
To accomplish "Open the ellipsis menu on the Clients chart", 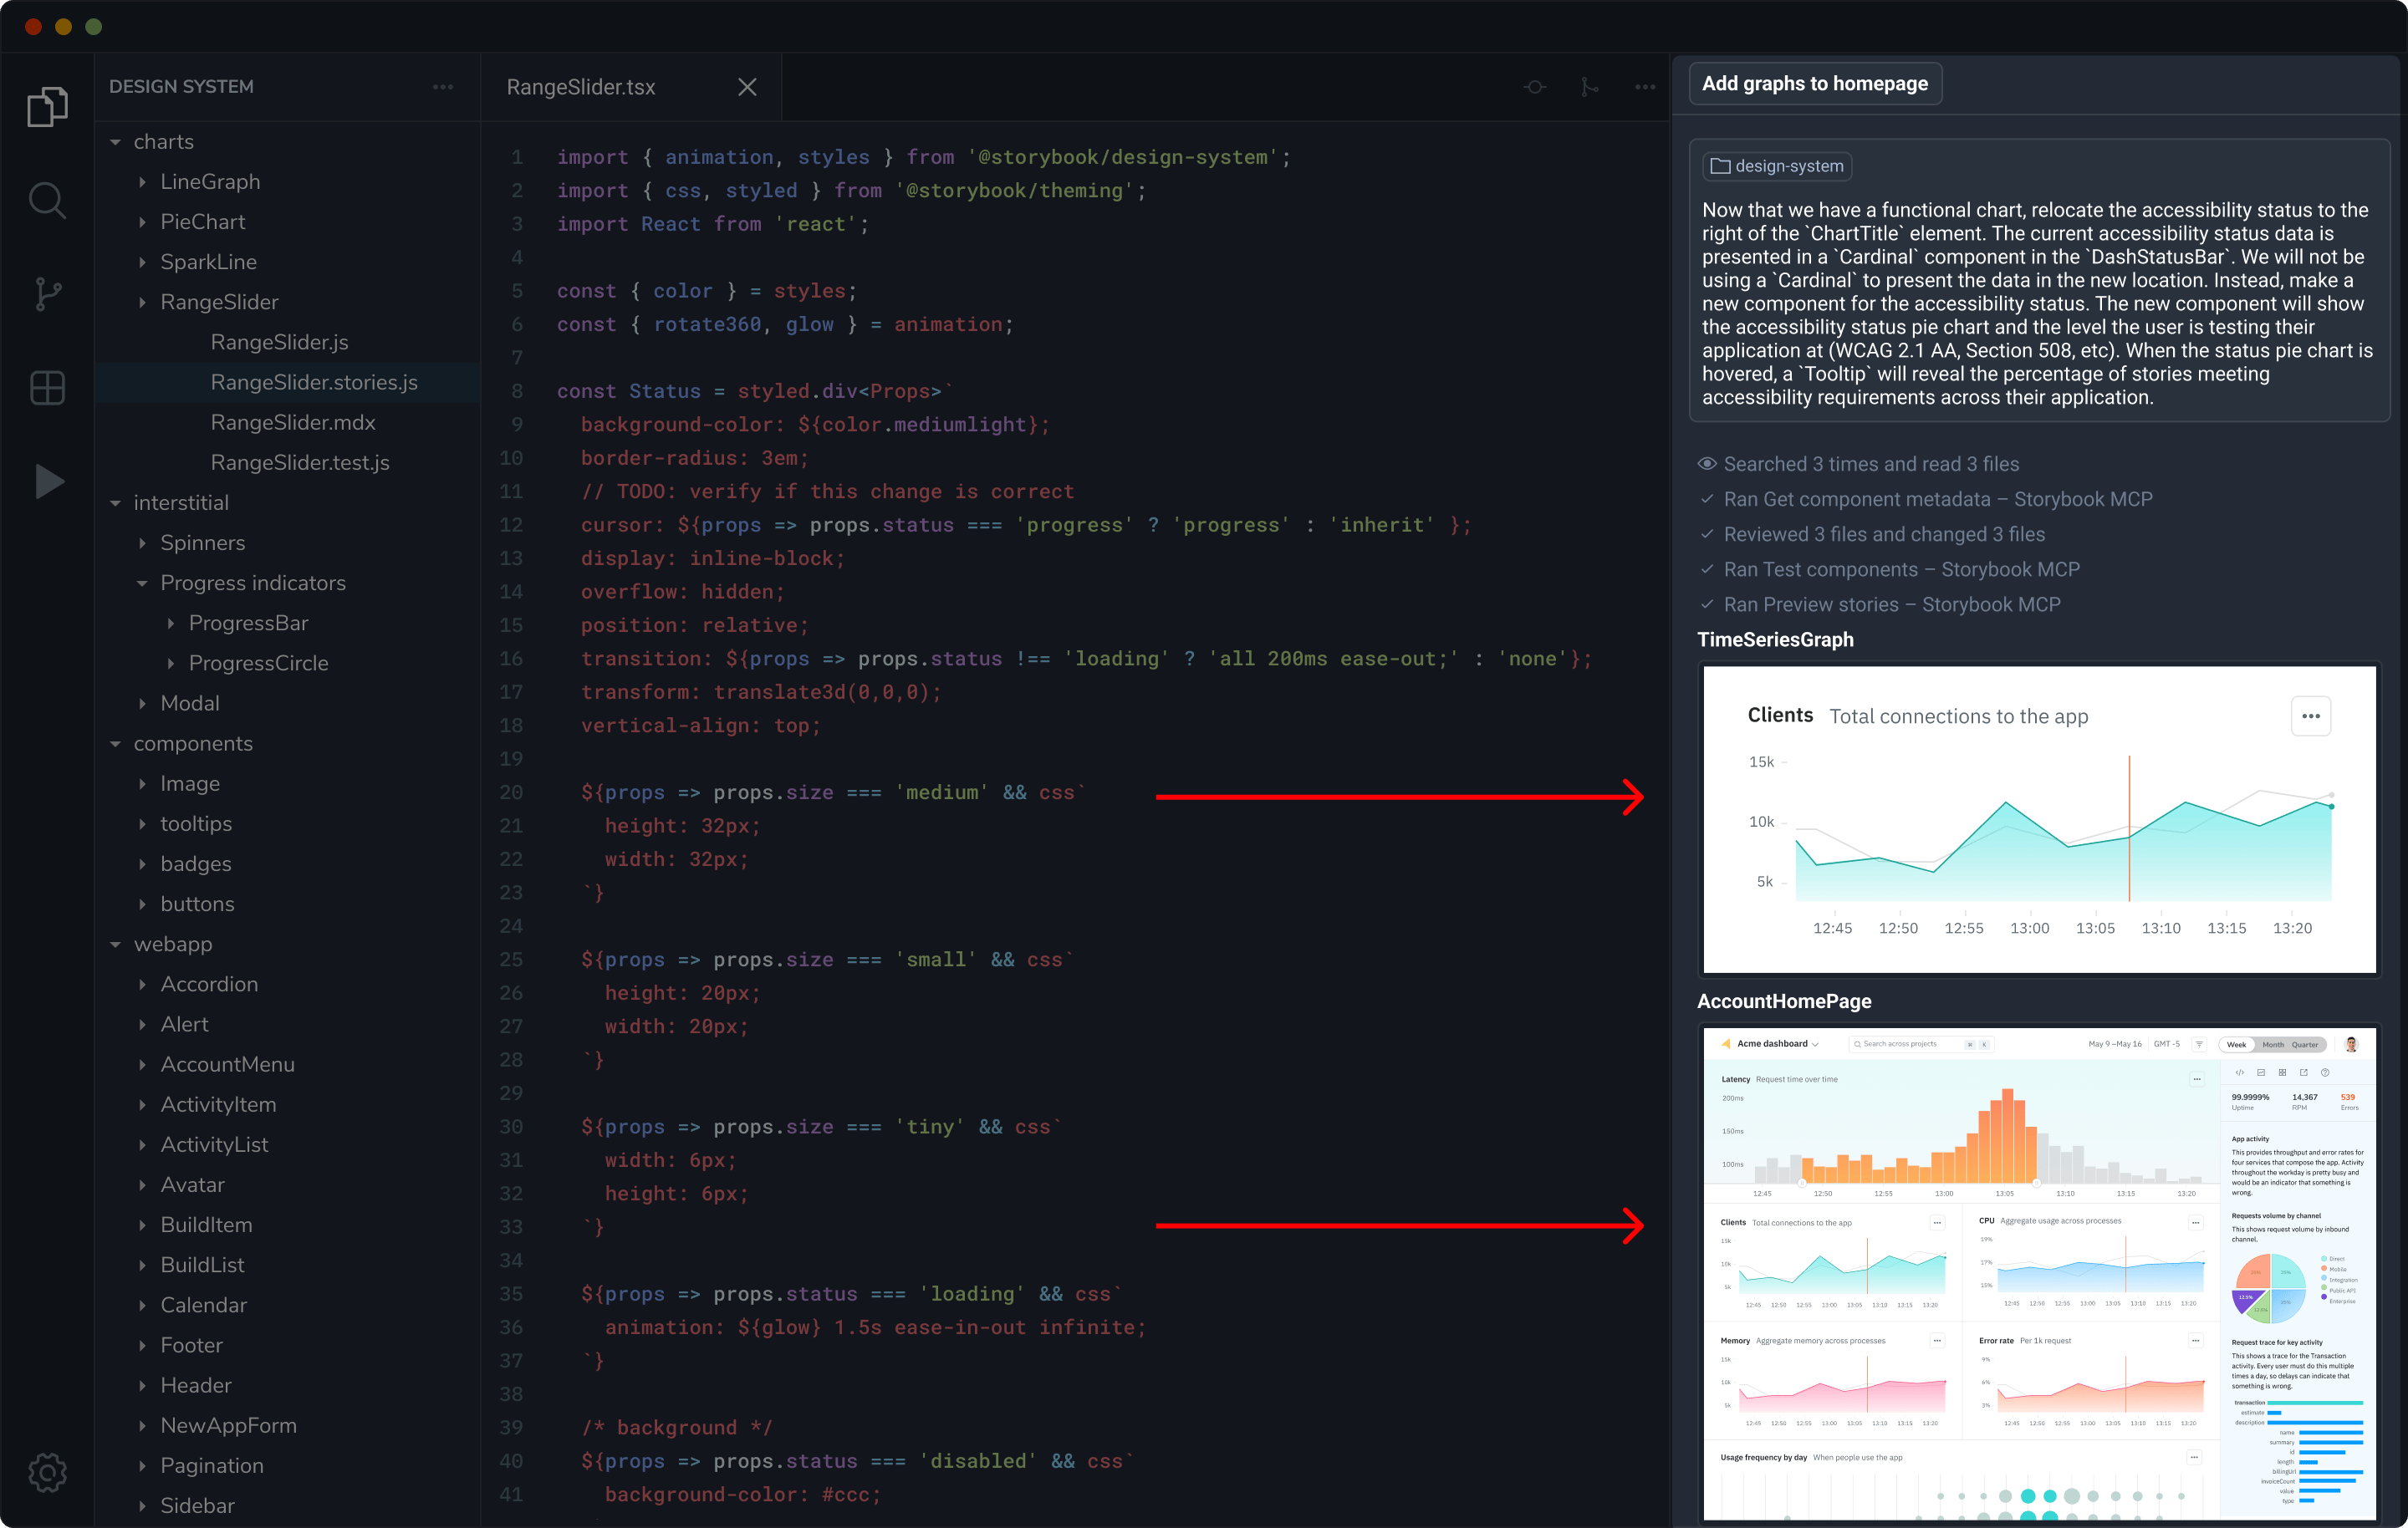I will pyautogui.click(x=2311, y=716).
